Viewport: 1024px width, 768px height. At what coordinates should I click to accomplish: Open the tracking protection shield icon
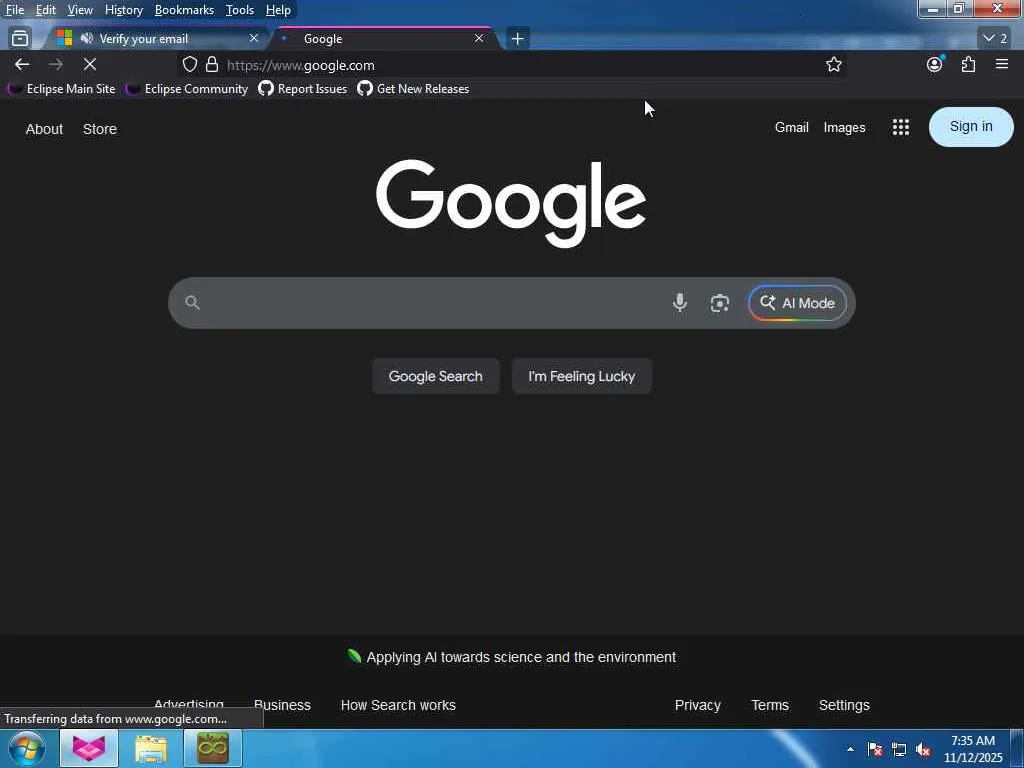[189, 65]
